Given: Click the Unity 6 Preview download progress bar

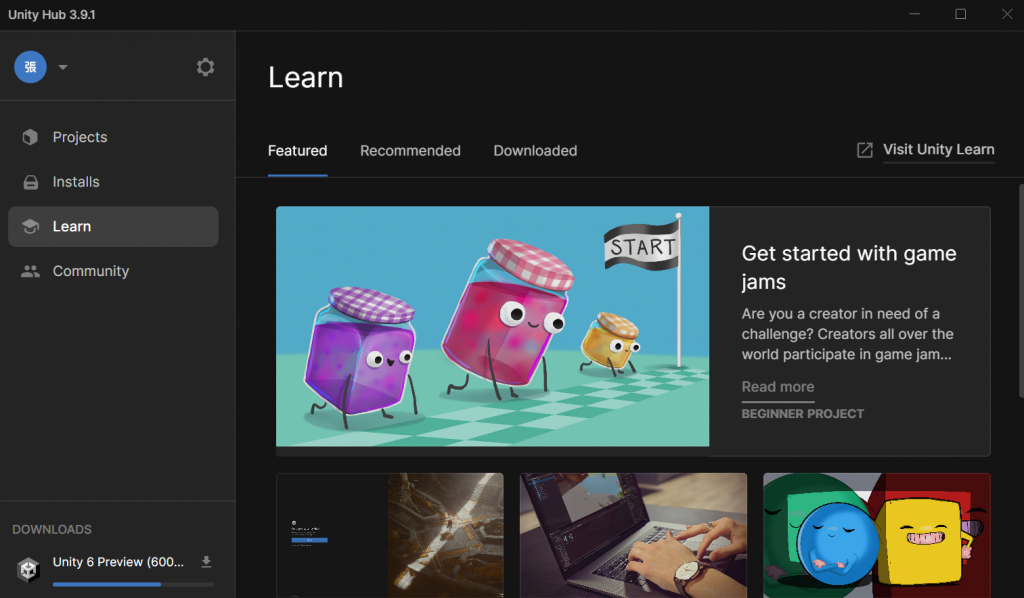Looking at the screenshot, I should point(133,584).
